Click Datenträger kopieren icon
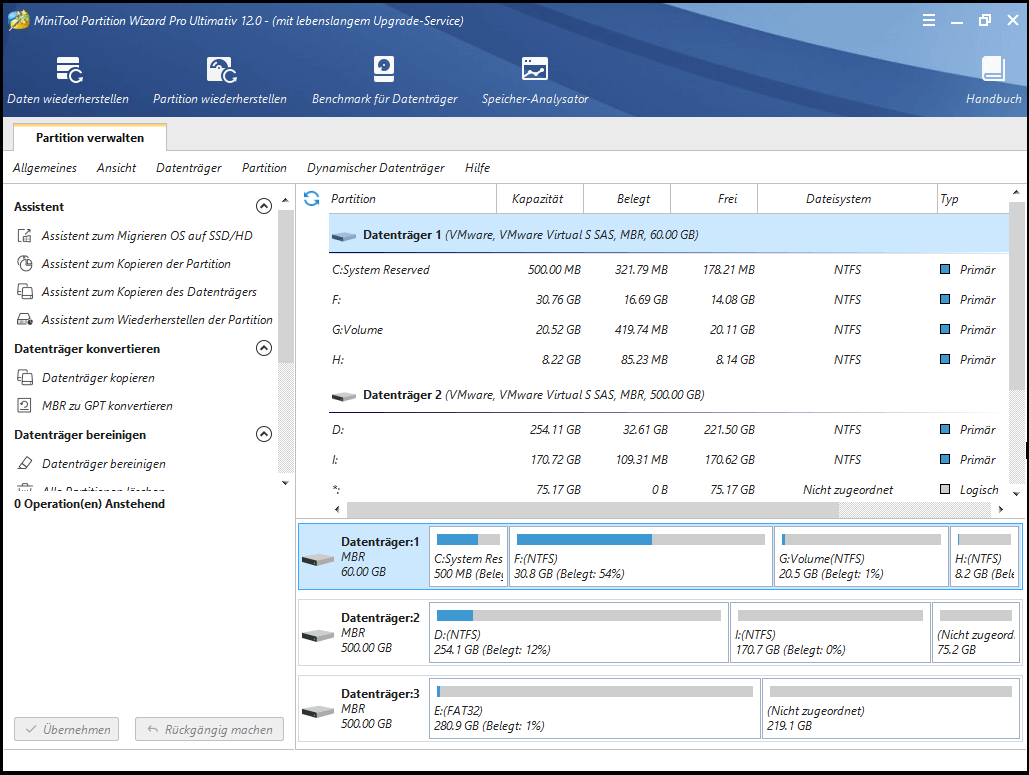Viewport: 1029px width, 775px height. tap(24, 377)
